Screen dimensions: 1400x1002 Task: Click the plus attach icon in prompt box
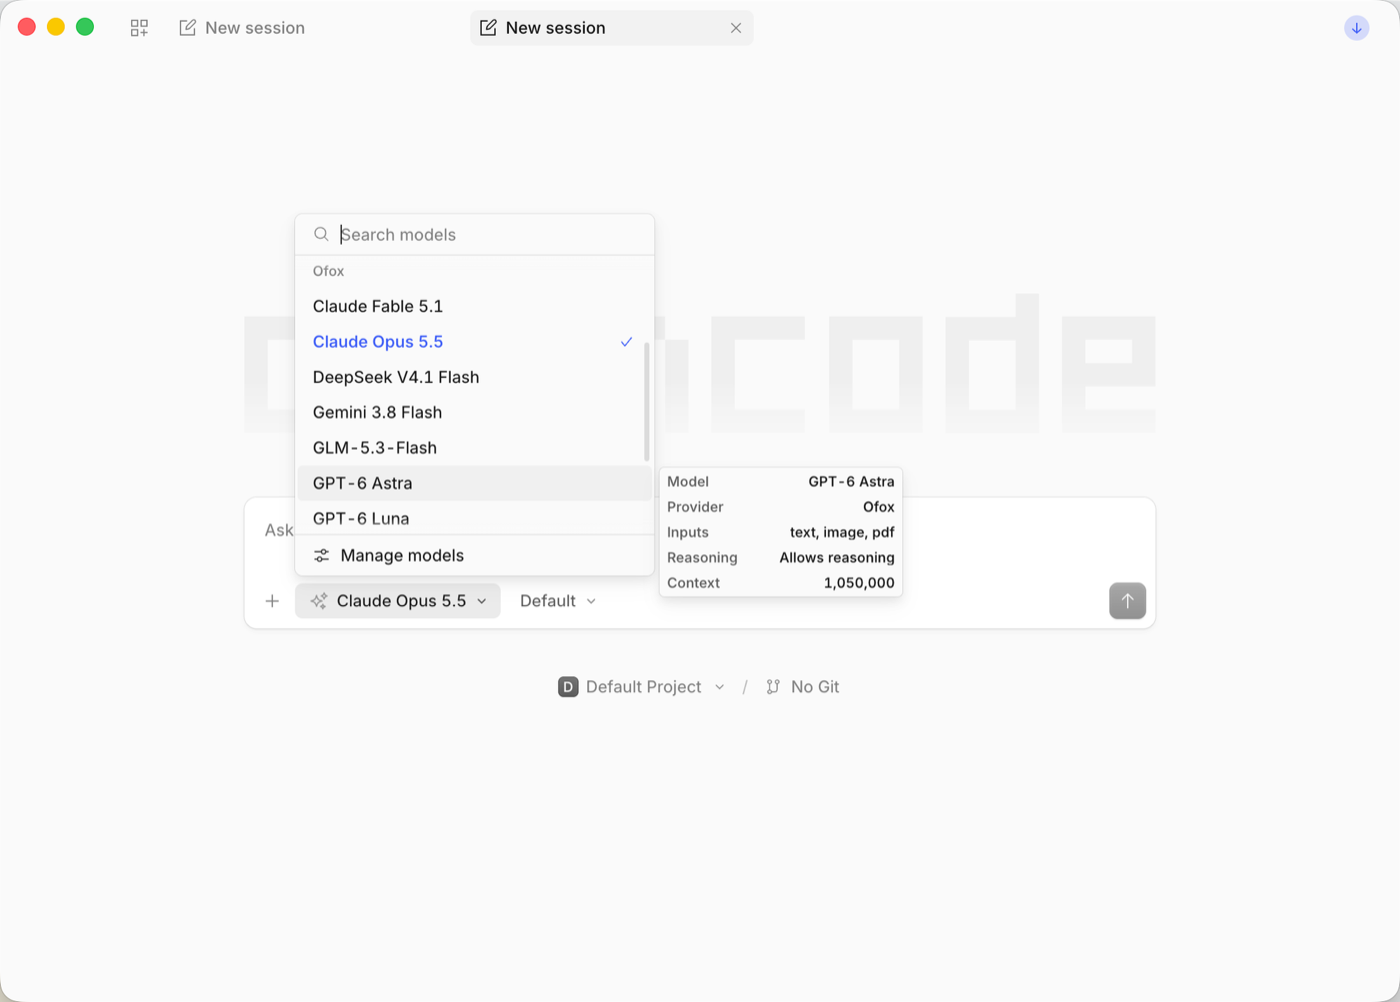coord(272,601)
